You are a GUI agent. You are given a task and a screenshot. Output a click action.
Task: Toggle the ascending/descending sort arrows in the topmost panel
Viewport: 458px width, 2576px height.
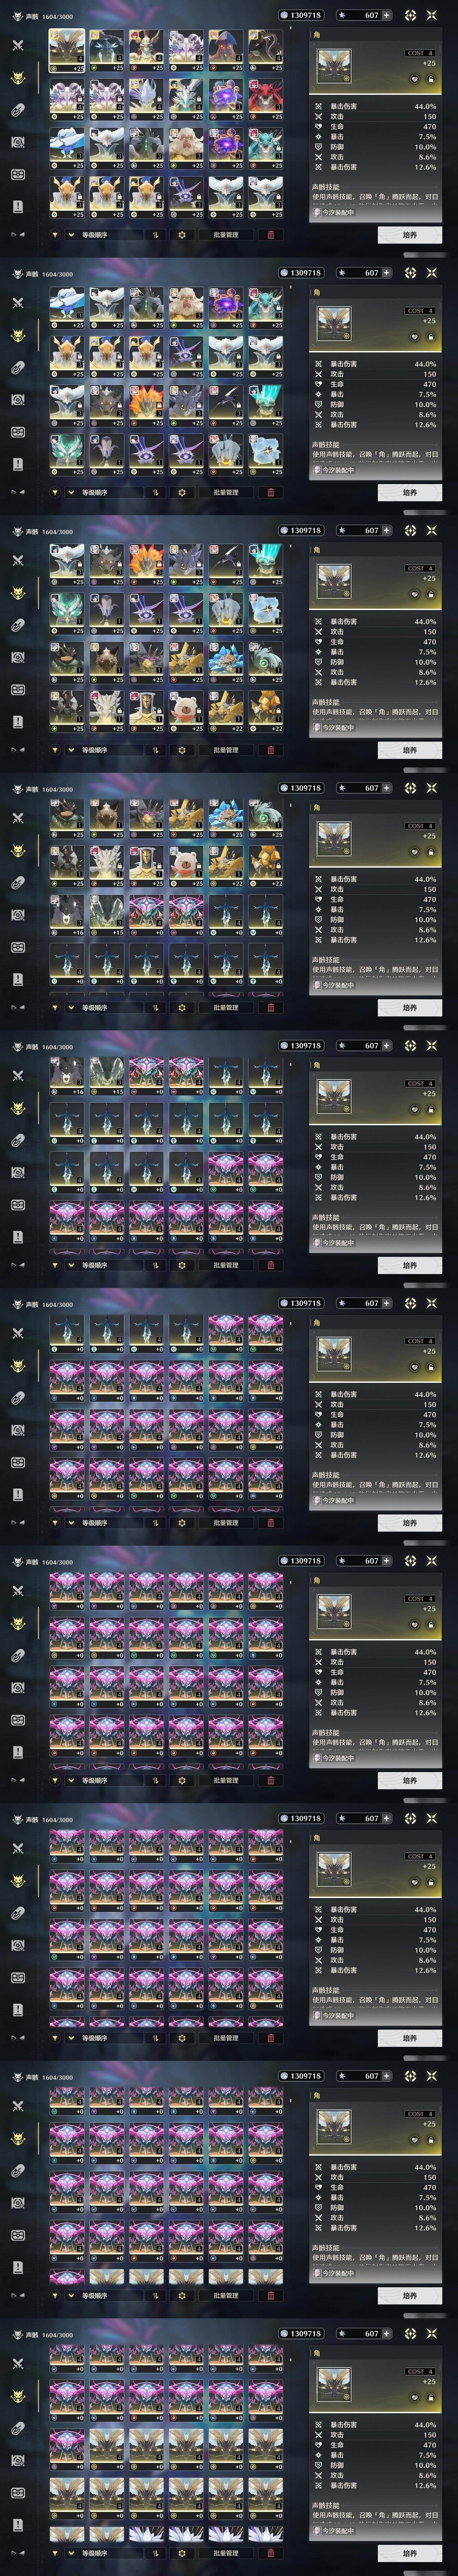[x=155, y=235]
